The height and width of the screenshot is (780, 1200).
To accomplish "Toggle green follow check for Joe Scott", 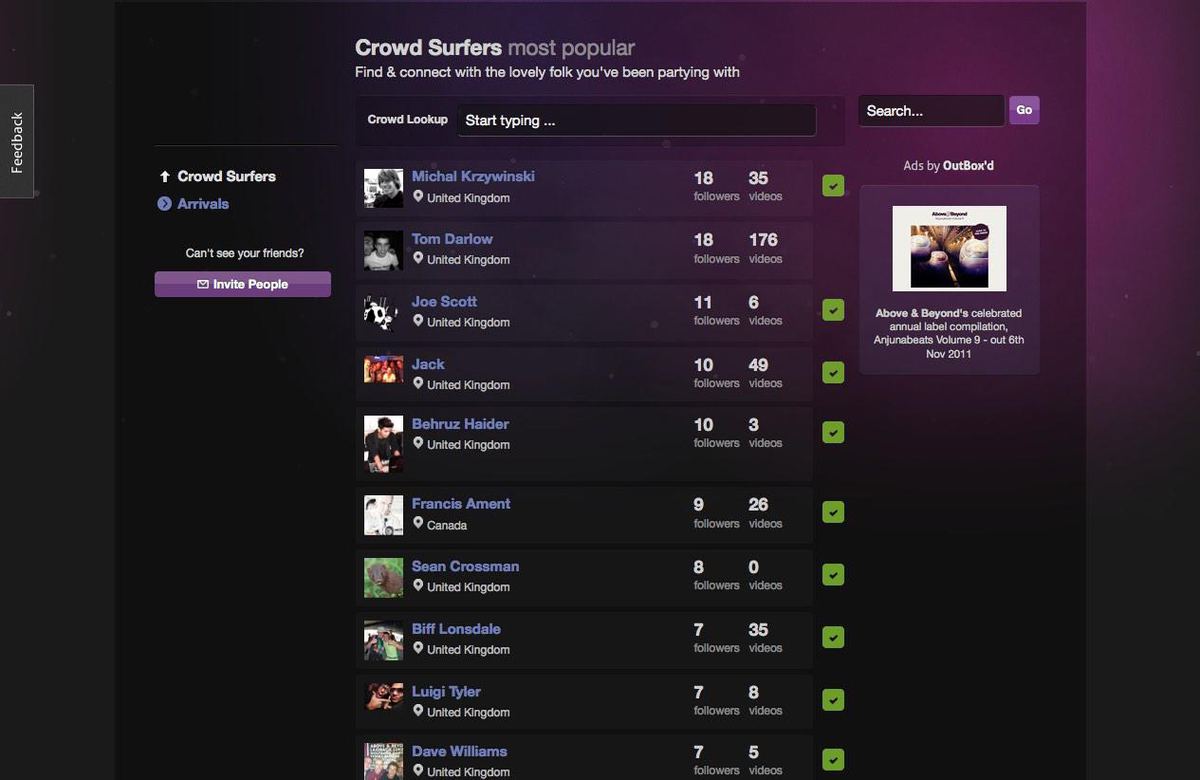I will tap(833, 310).
